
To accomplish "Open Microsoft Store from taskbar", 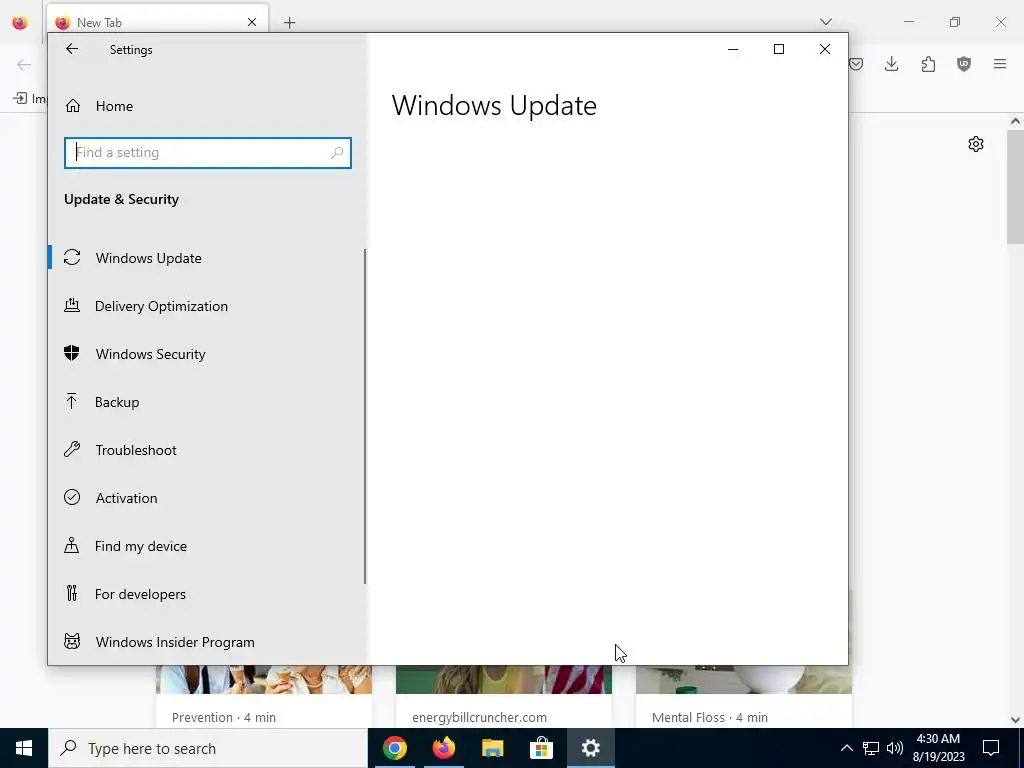I will coord(541,748).
